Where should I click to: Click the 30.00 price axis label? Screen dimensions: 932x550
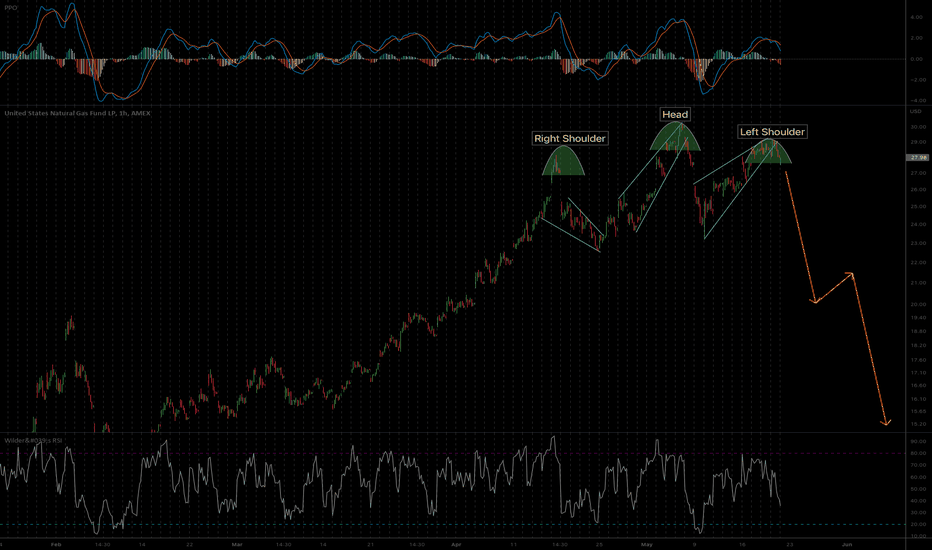click(x=918, y=127)
